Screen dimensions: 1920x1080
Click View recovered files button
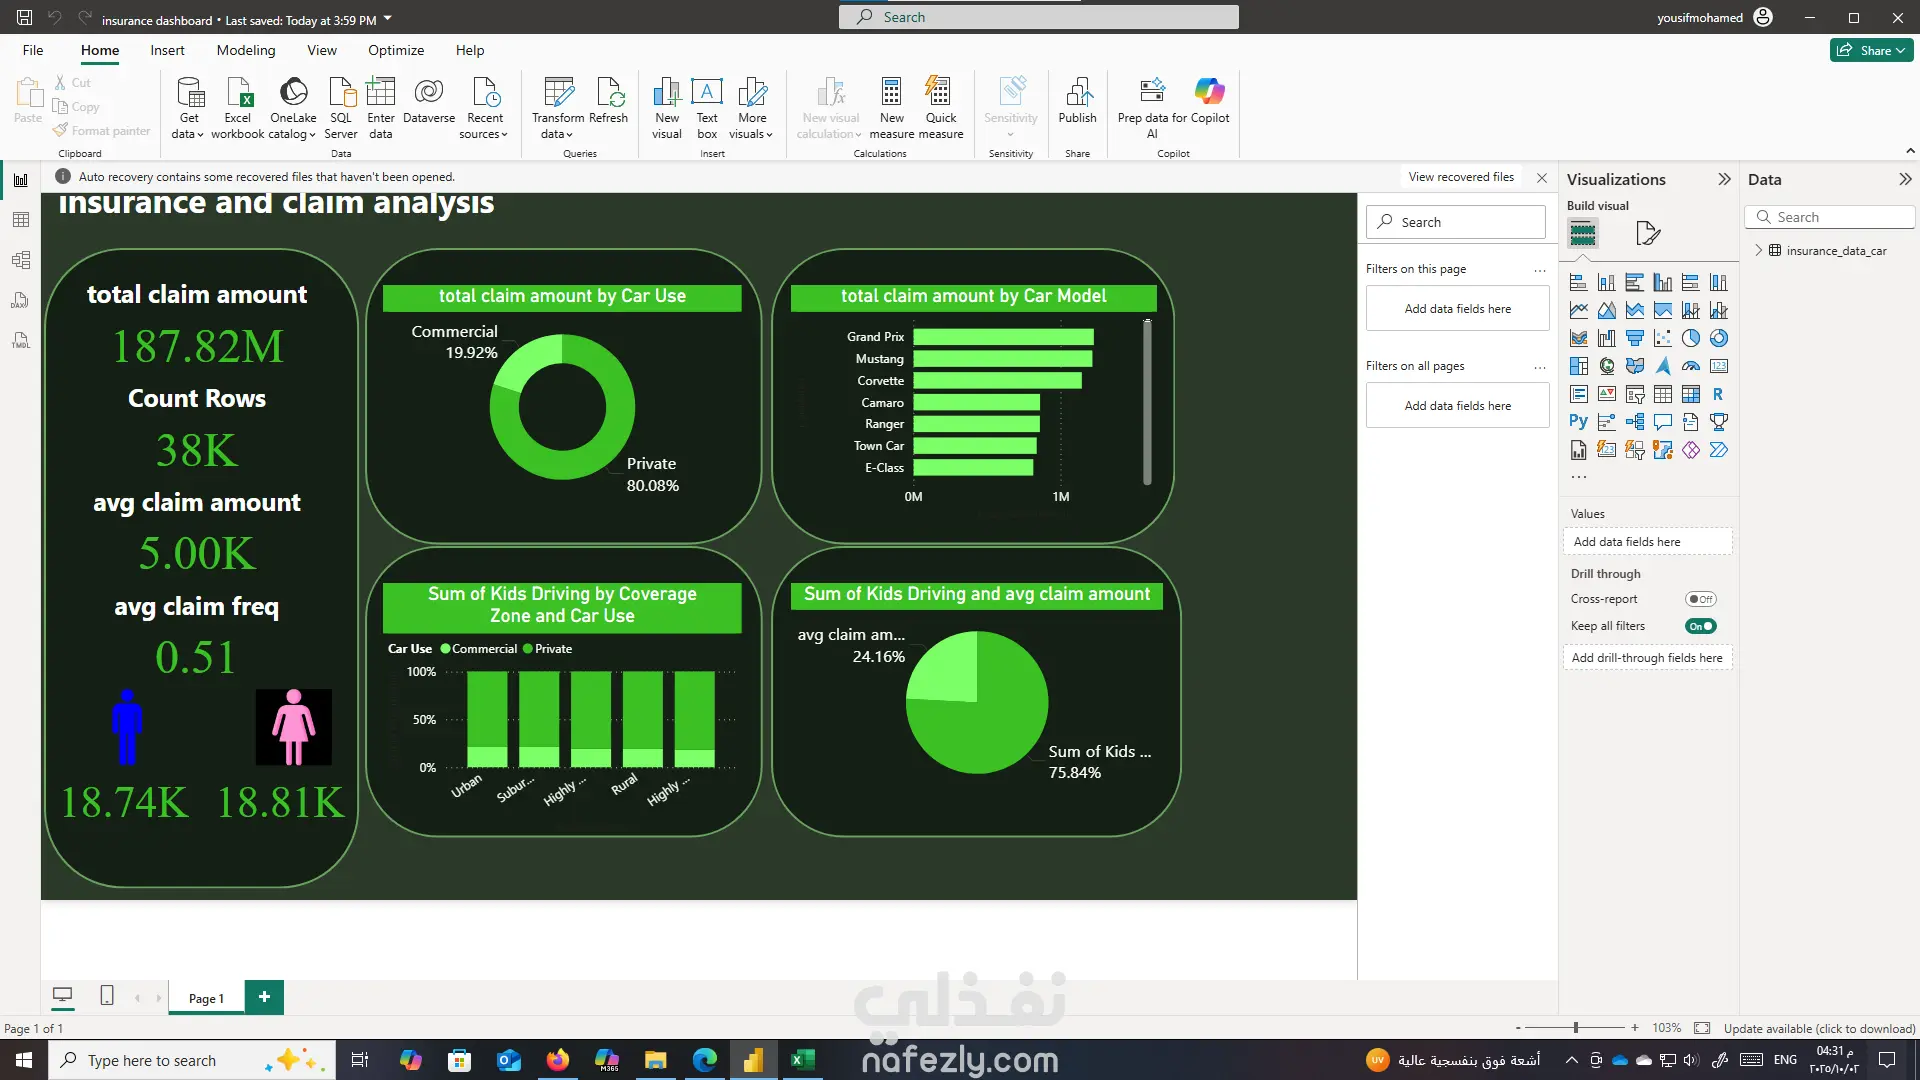click(1461, 177)
